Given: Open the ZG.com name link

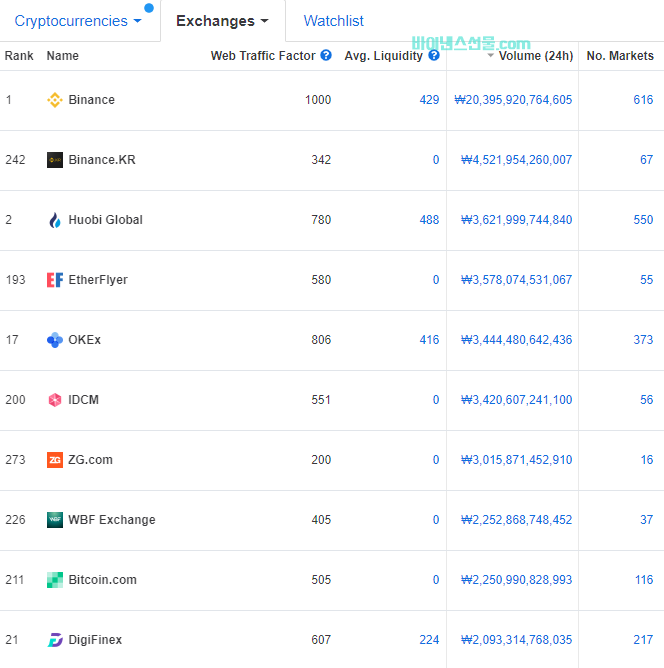Looking at the screenshot, I should click(90, 460).
